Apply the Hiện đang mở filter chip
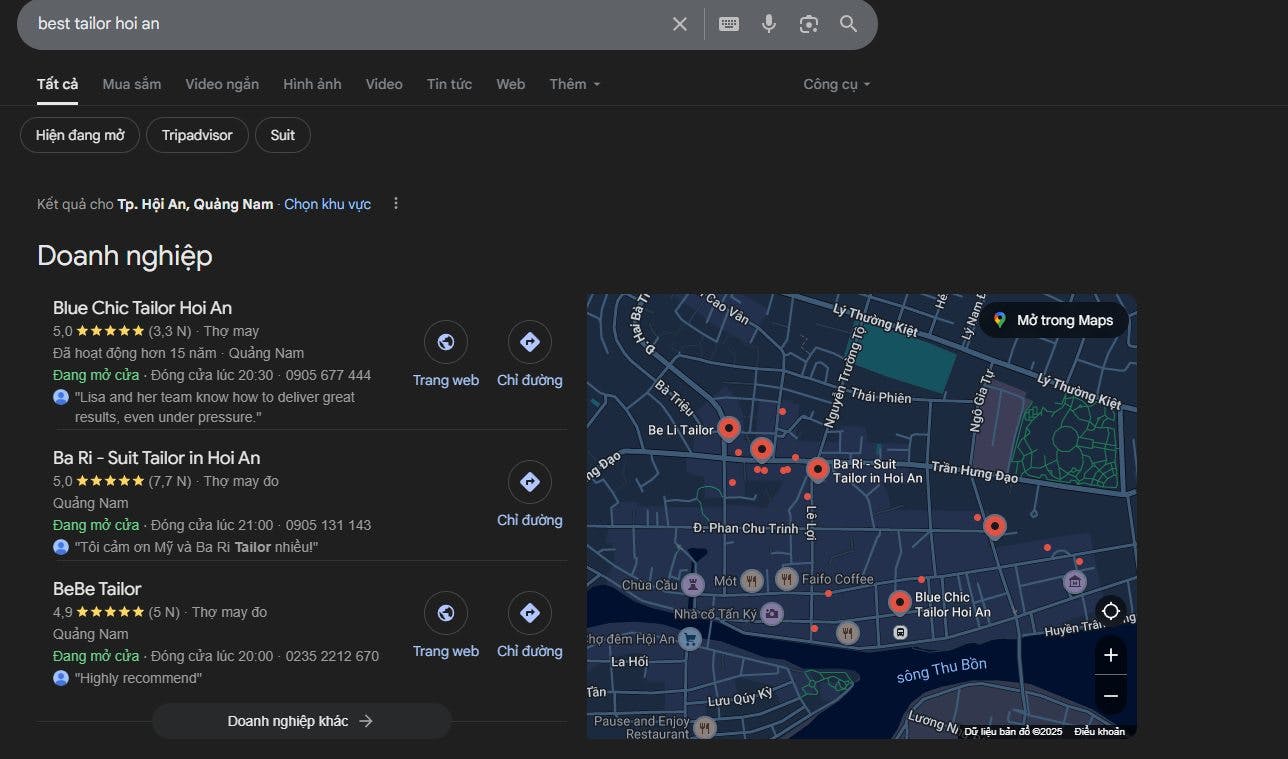This screenshot has width=1288, height=759. point(80,135)
